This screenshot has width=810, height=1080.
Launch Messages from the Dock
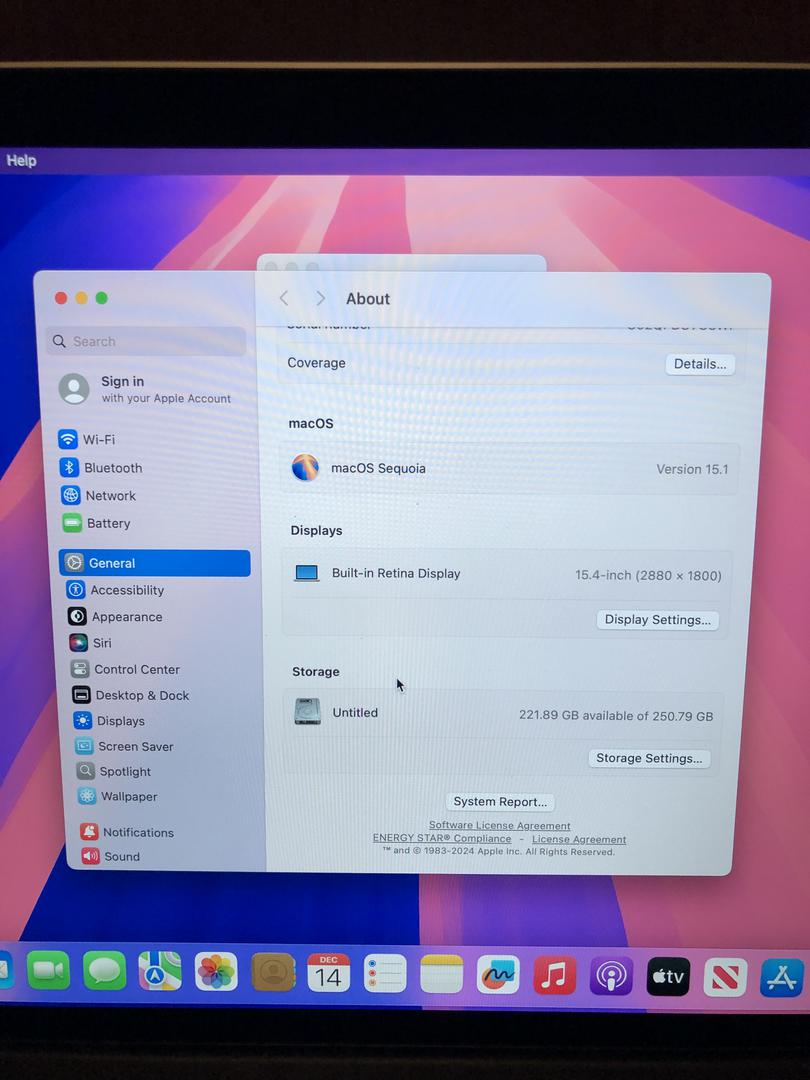tap(104, 971)
